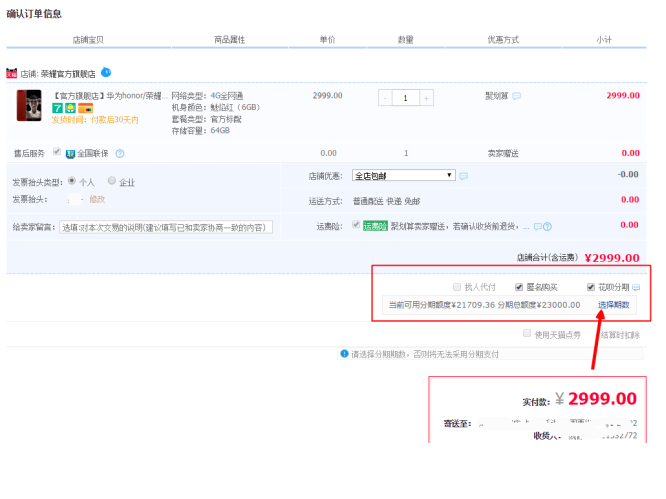Image resolution: width=666 pixels, height=499 pixels.
Task: Enable 使用天猫点券 checkbox
Action: (527, 333)
